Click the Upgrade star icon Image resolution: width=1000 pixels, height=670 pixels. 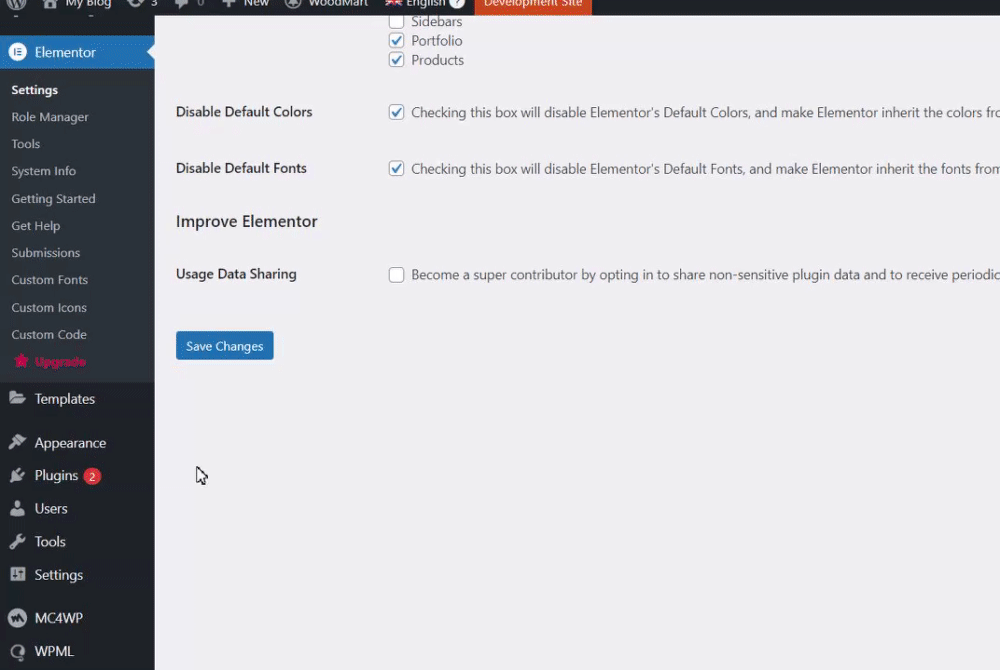21,361
